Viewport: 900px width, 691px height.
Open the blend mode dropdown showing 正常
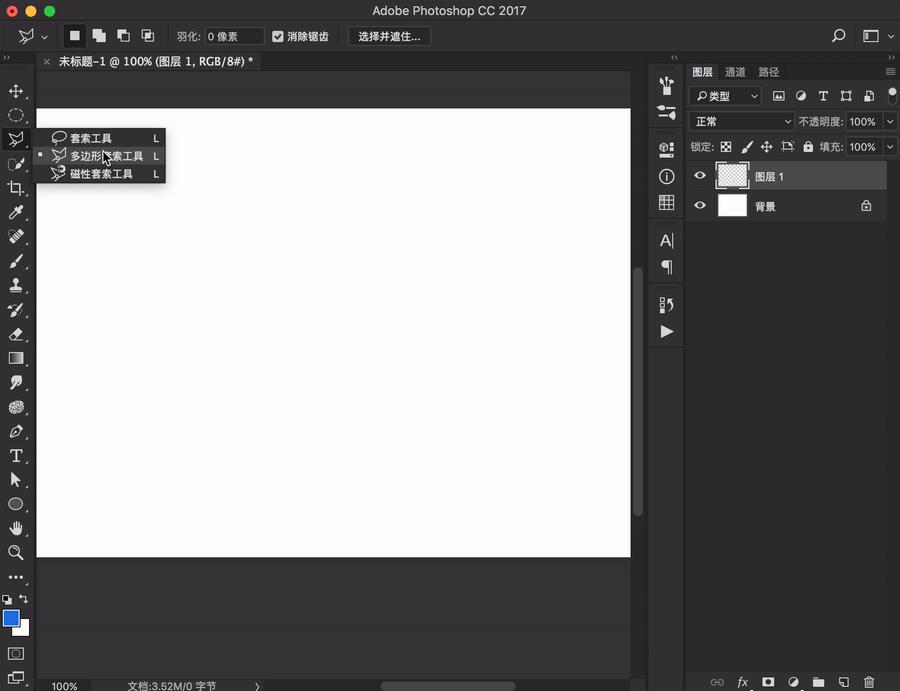pyautogui.click(x=740, y=121)
